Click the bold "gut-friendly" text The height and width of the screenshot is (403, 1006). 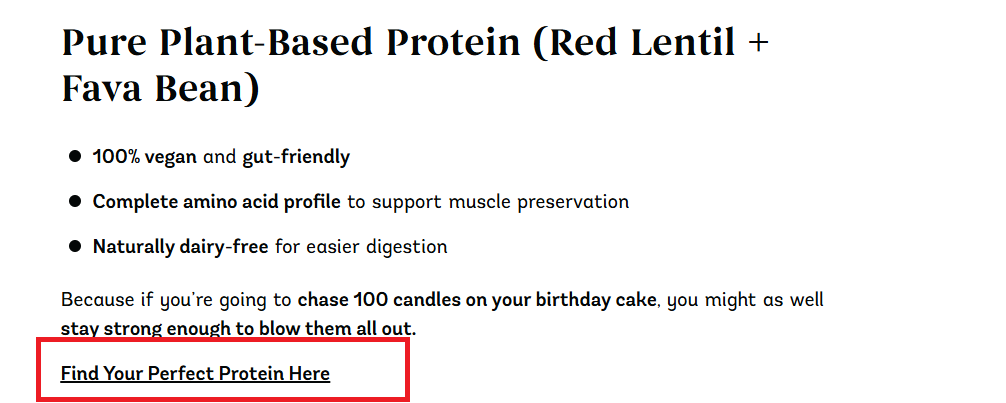[x=296, y=157]
